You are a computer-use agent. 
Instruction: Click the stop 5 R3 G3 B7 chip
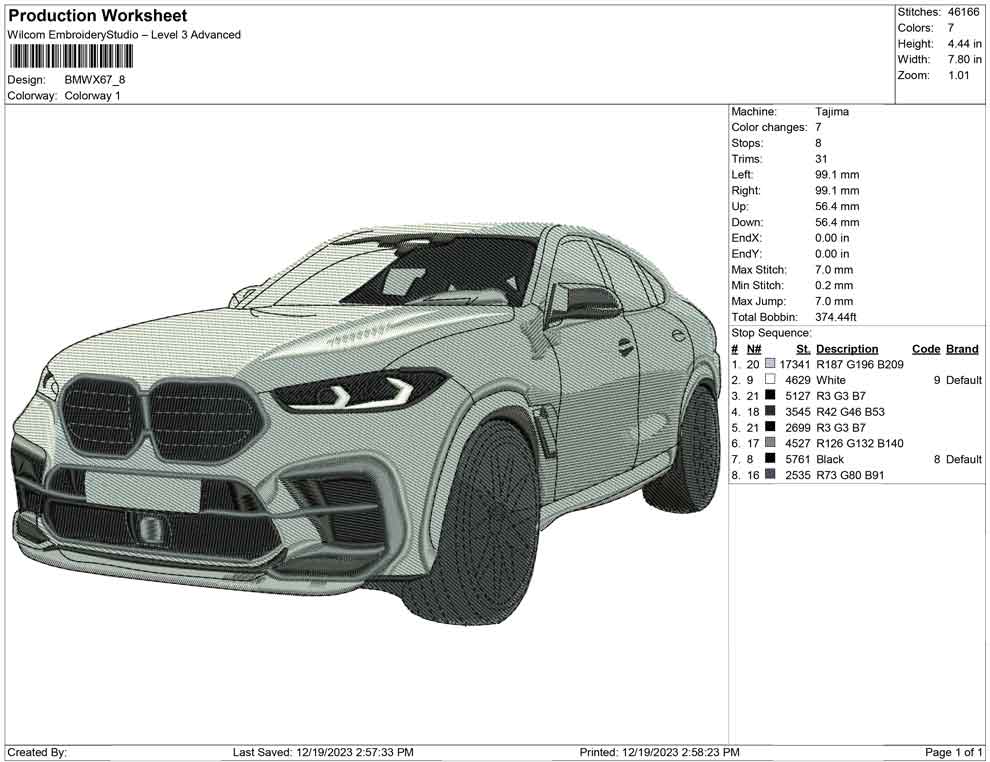(x=770, y=427)
